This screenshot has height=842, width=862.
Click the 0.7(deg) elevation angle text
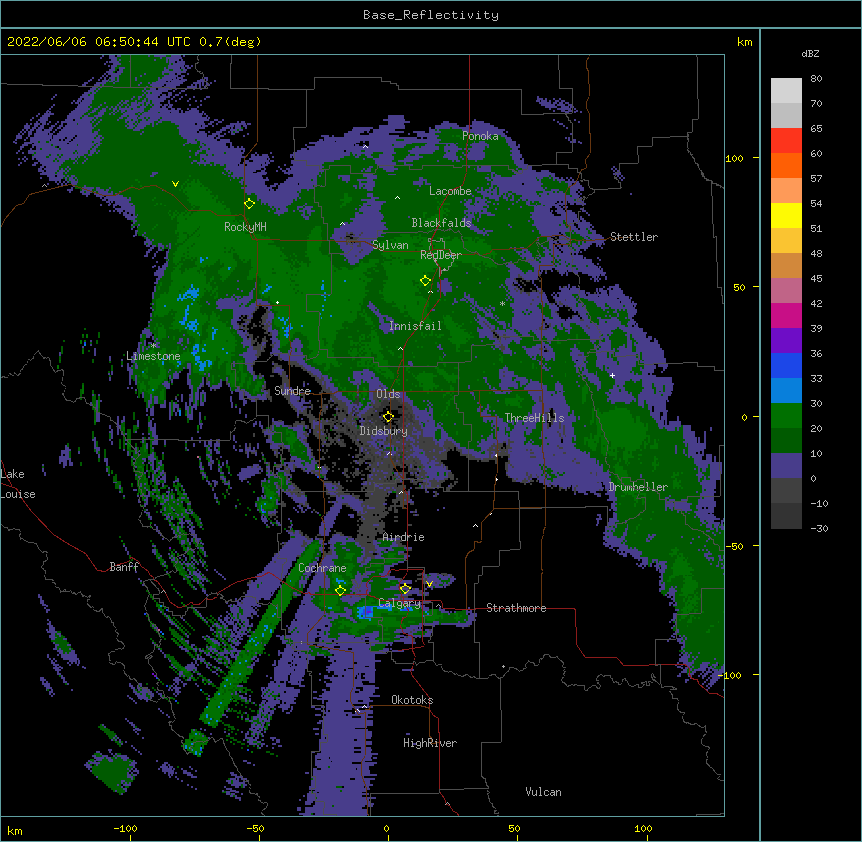[x=230, y=42]
